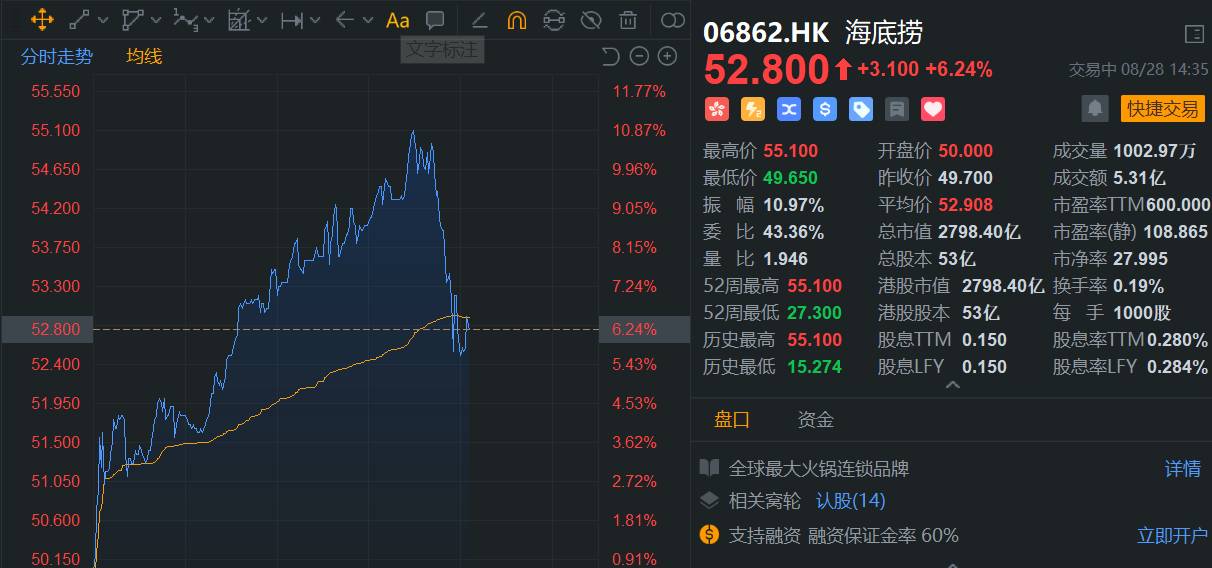Open the range marker tool dropdown

tap(315, 20)
